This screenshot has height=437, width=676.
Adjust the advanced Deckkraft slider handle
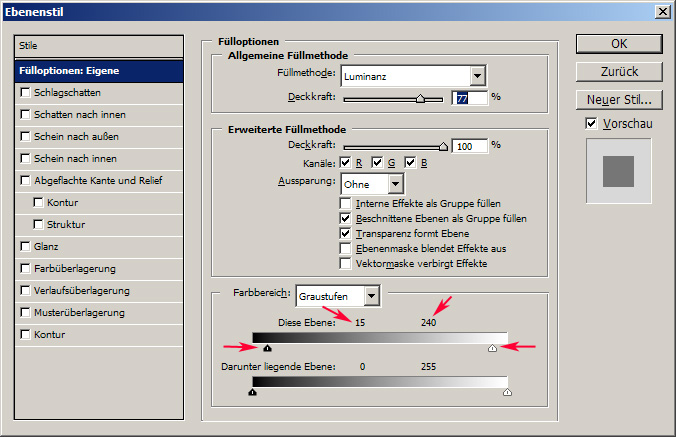(x=443, y=147)
